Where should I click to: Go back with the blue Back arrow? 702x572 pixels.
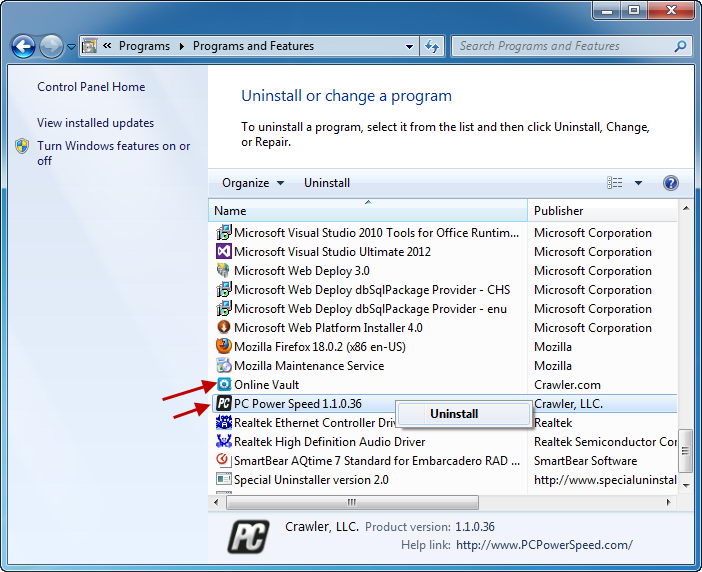coord(23,46)
